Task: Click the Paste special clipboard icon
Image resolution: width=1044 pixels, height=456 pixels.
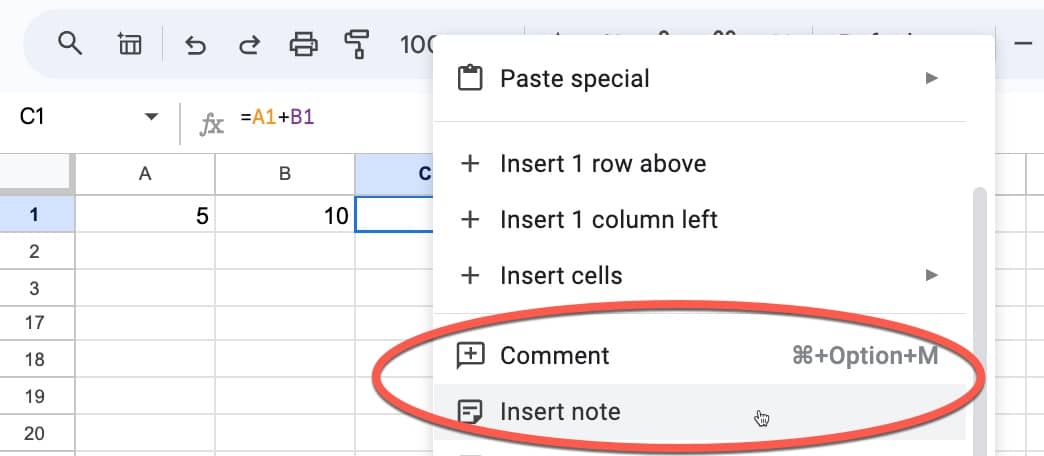Action: pos(470,78)
